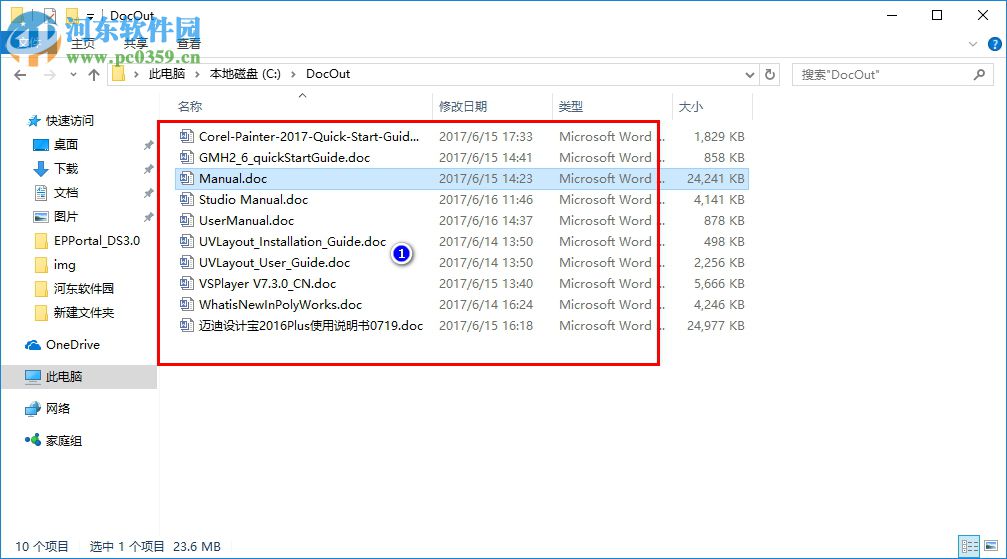Switch to details view layout
Image resolution: width=1007 pixels, height=559 pixels.
pyautogui.click(x=969, y=546)
